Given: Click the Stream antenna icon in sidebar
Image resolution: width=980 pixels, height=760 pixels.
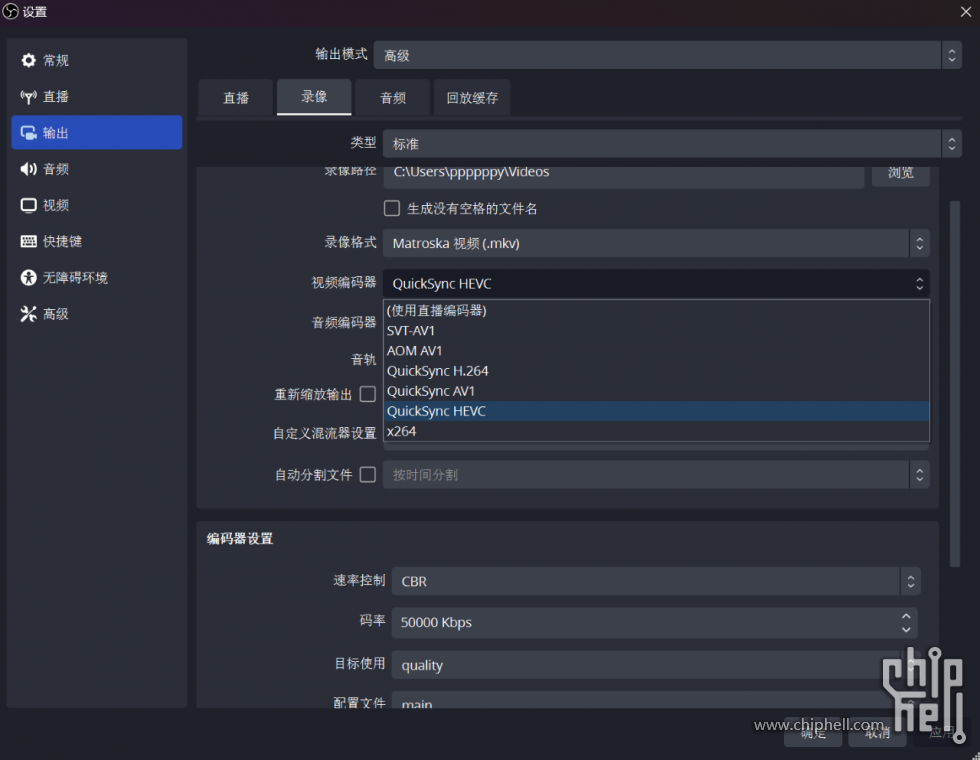Looking at the screenshot, I should (29, 96).
